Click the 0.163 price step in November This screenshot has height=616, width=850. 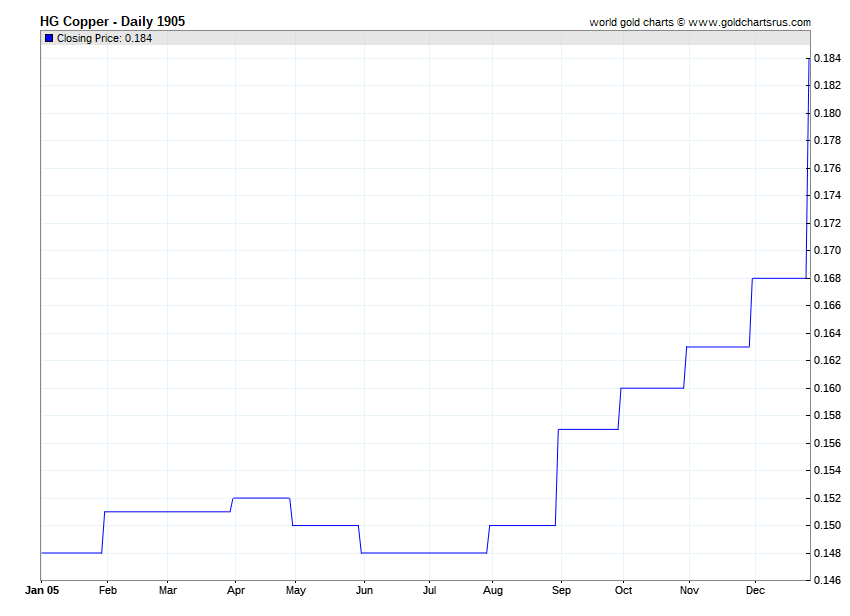(x=717, y=347)
